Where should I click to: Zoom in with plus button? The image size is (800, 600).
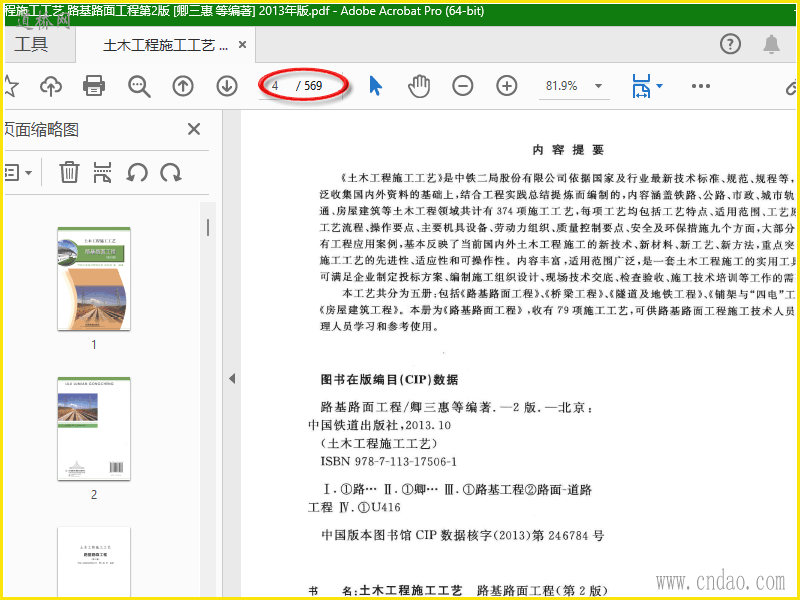click(x=507, y=86)
